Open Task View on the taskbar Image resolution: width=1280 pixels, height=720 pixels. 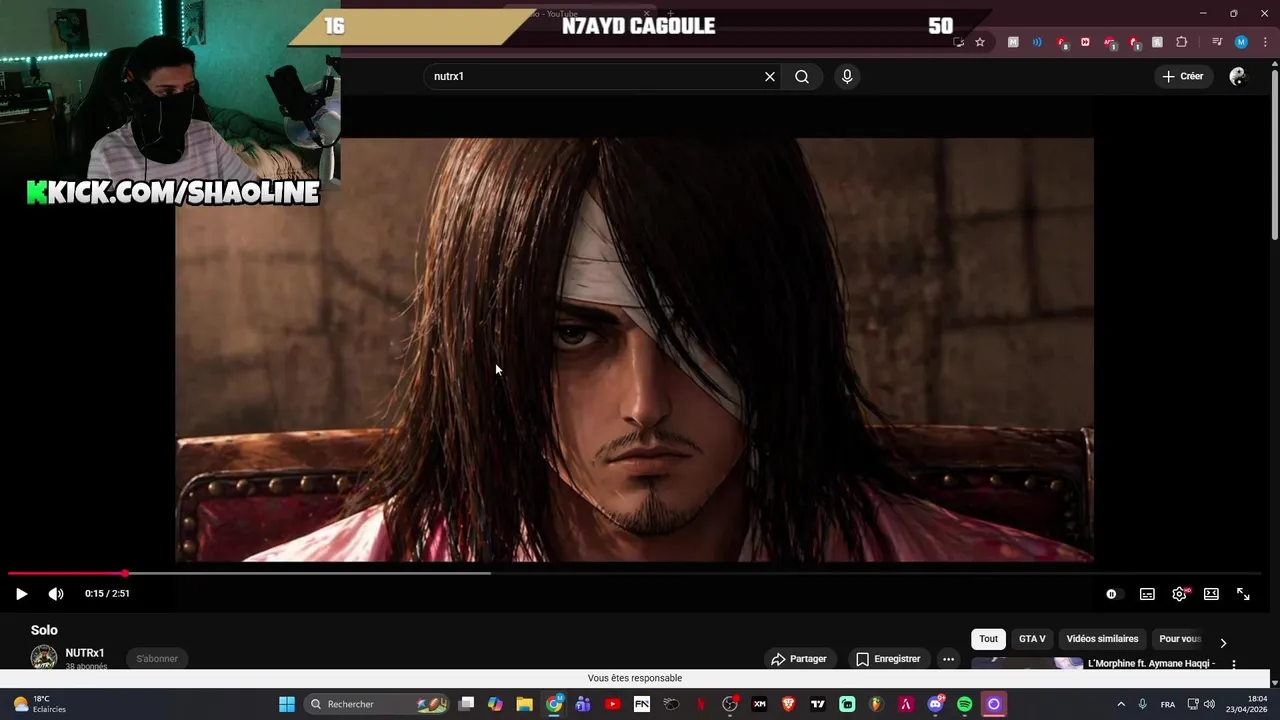click(x=466, y=704)
